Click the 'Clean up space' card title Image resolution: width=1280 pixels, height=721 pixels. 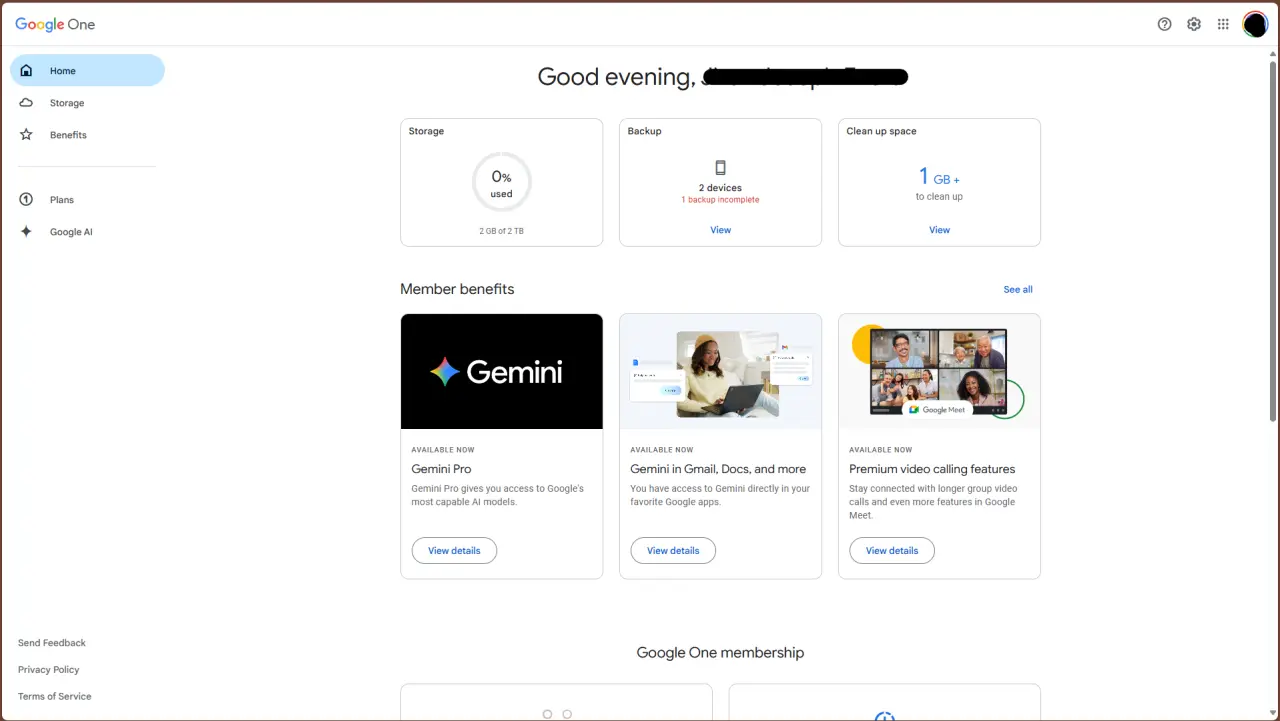[x=881, y=131]
